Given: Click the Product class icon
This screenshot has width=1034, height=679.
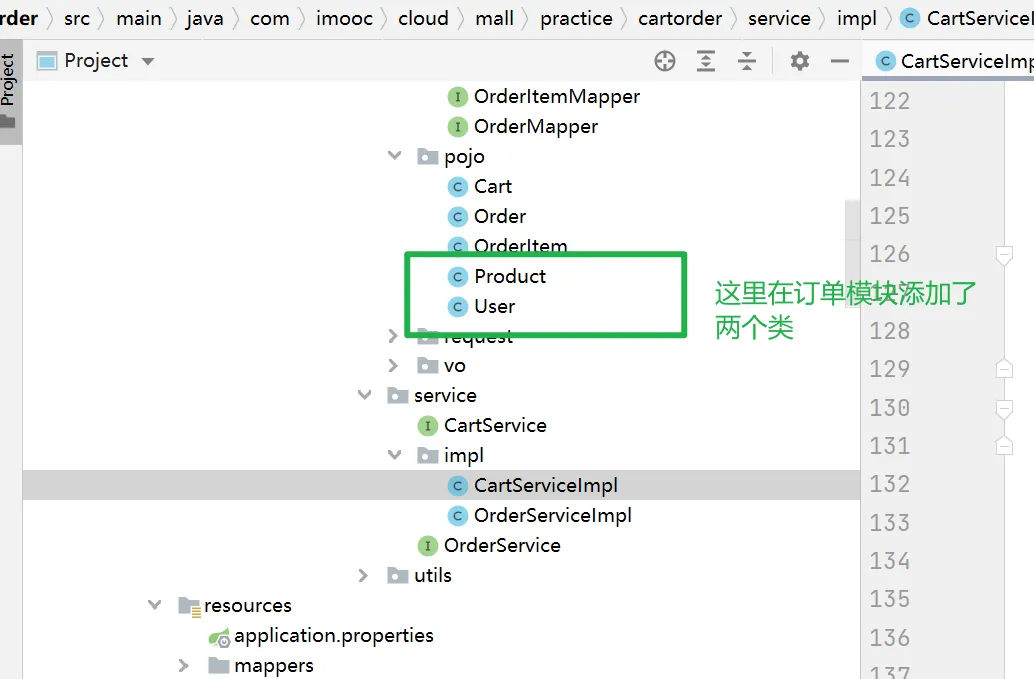Looking at the screenshot, I should point(457,277).
